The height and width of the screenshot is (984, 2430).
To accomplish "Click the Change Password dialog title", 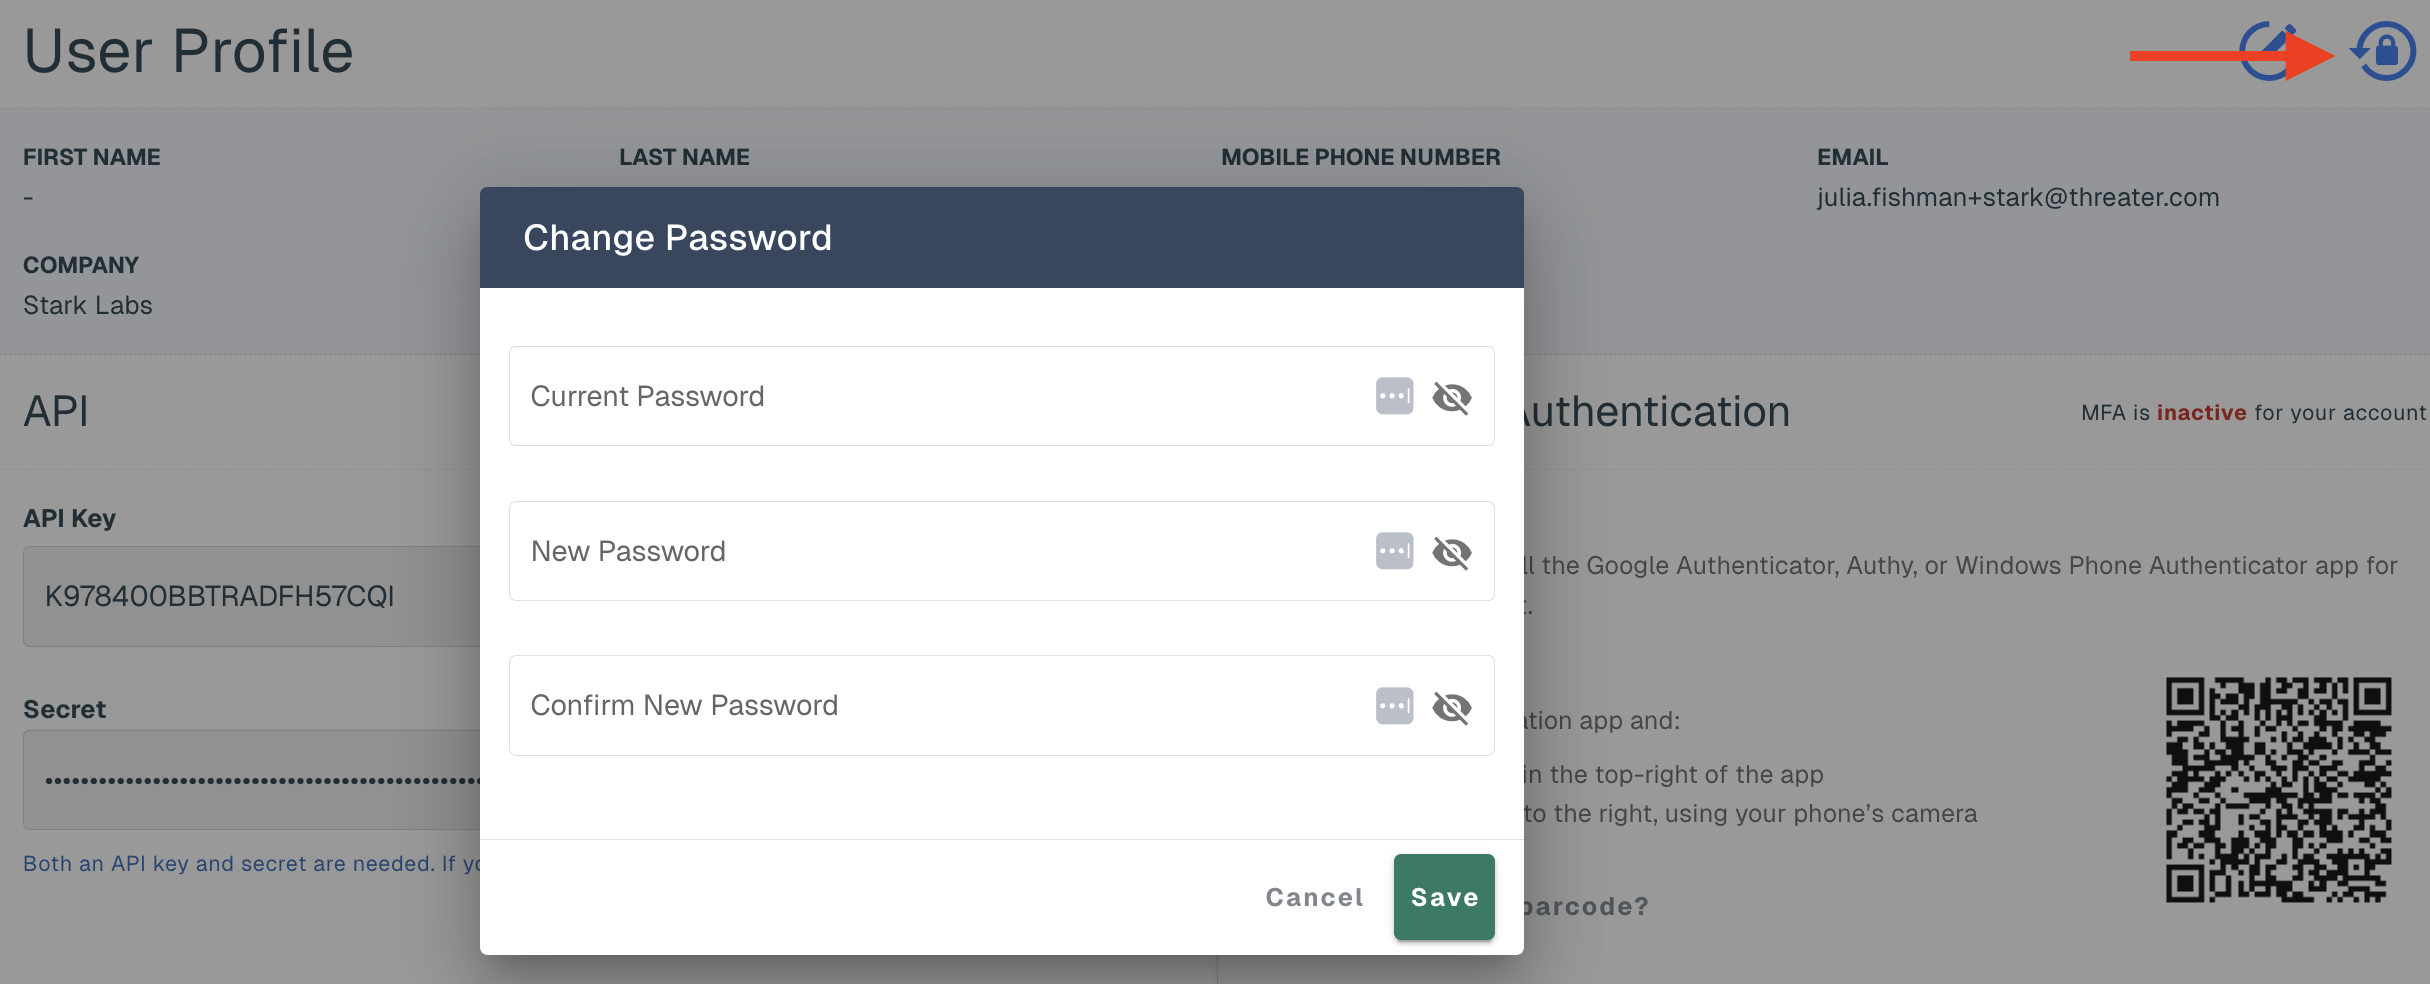I will coord(677,238).
